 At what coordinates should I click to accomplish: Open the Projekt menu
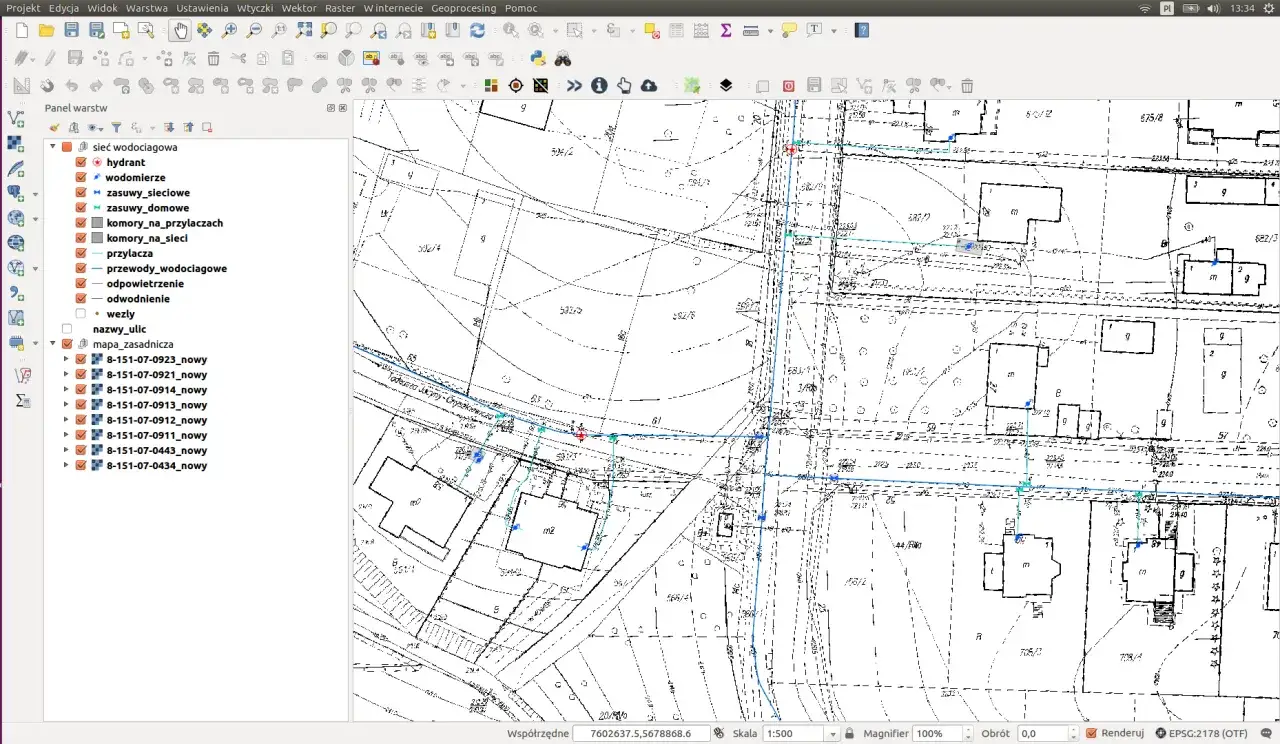[x=23, y=8]
